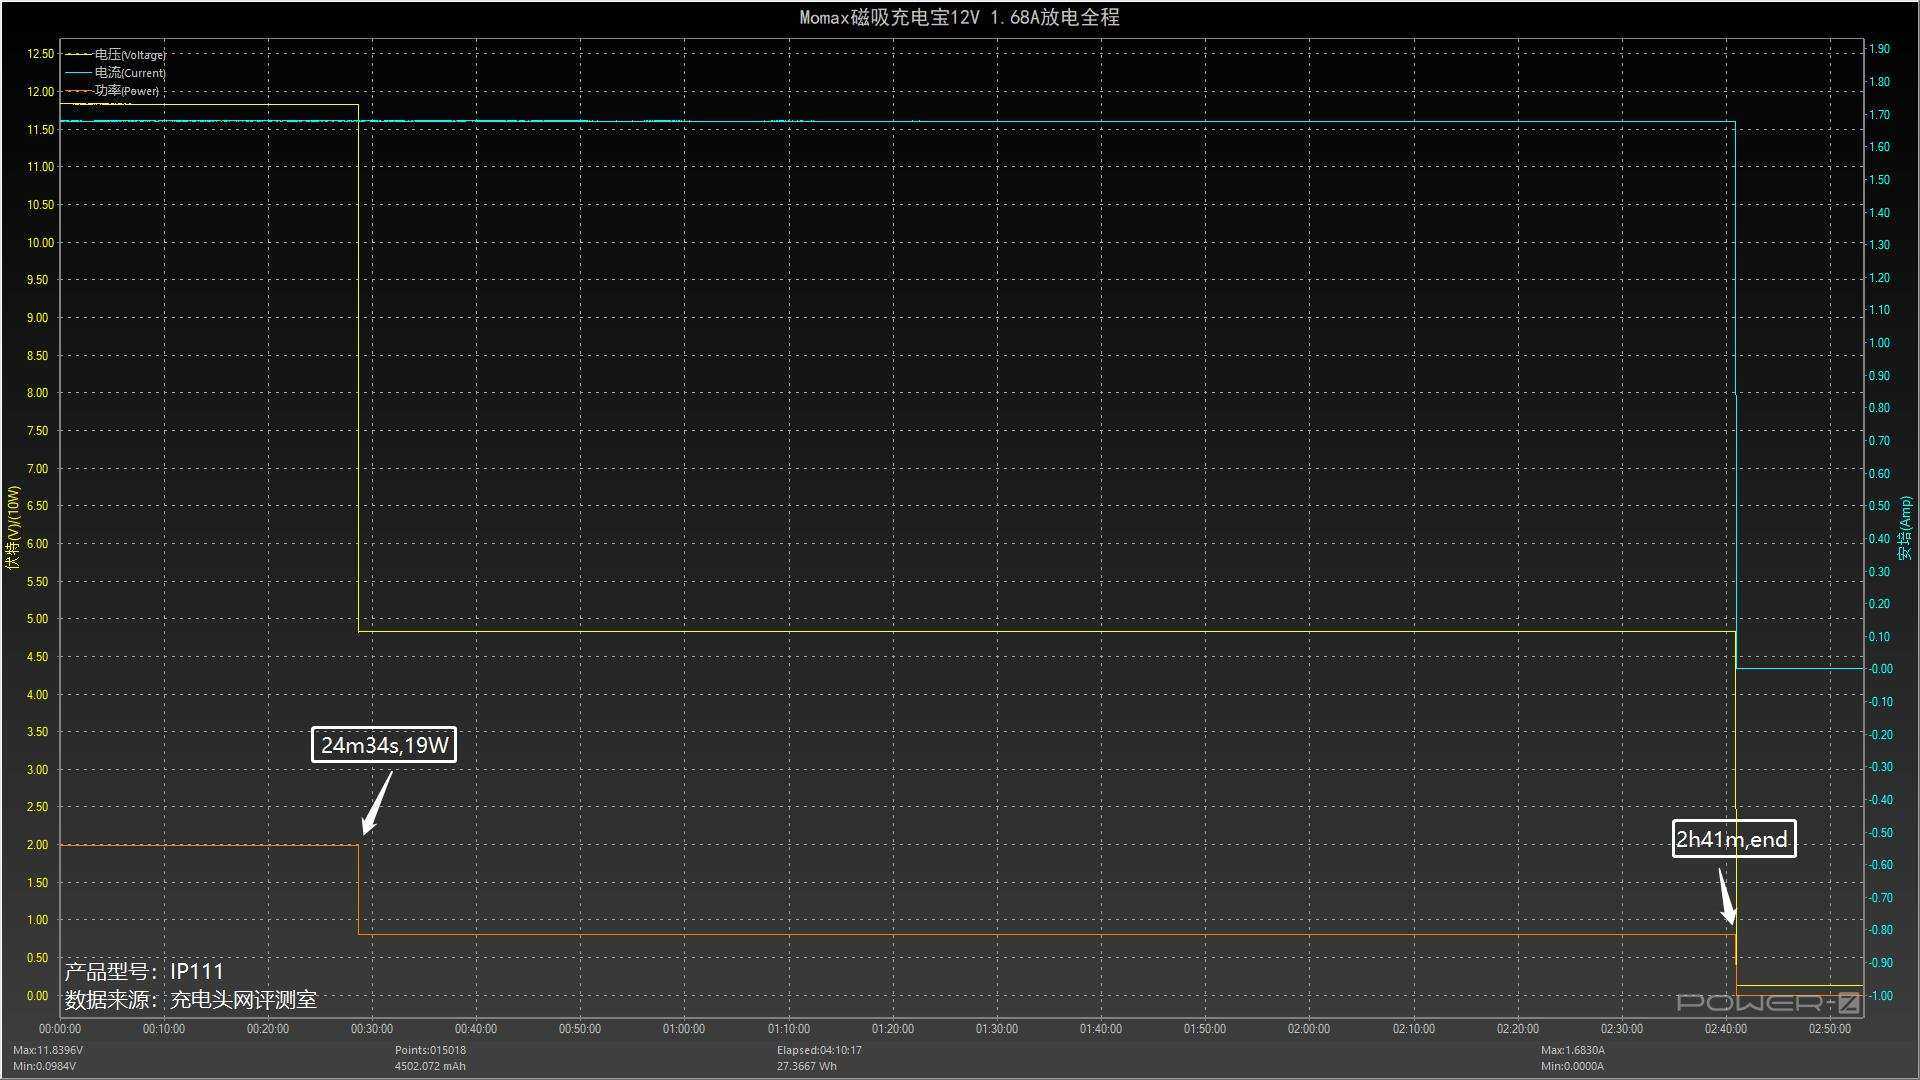Click the -1.00 ampere axis label

pos(1880,996)
